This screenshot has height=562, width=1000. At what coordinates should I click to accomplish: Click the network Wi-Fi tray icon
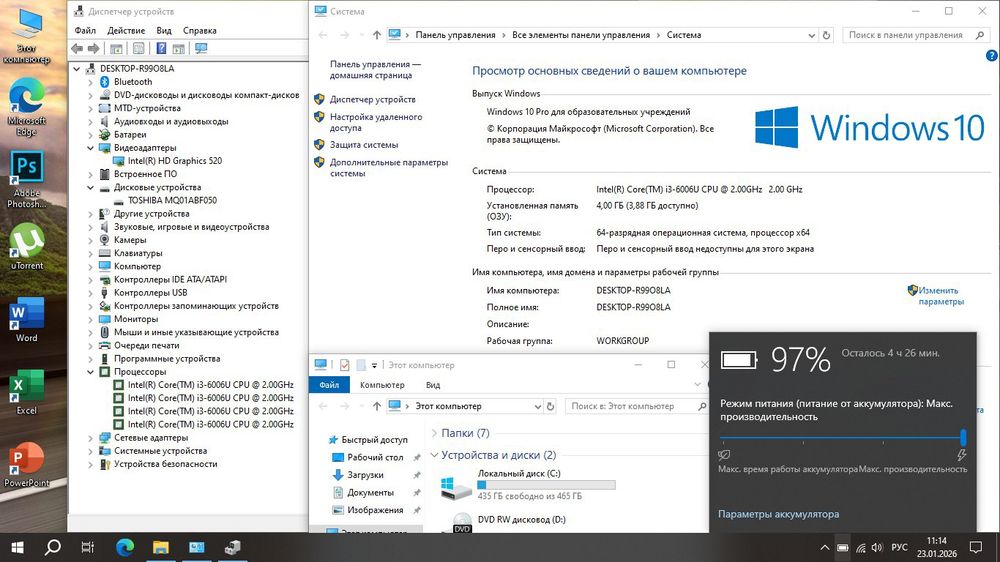pyautogui.click(x=861, y=548)
